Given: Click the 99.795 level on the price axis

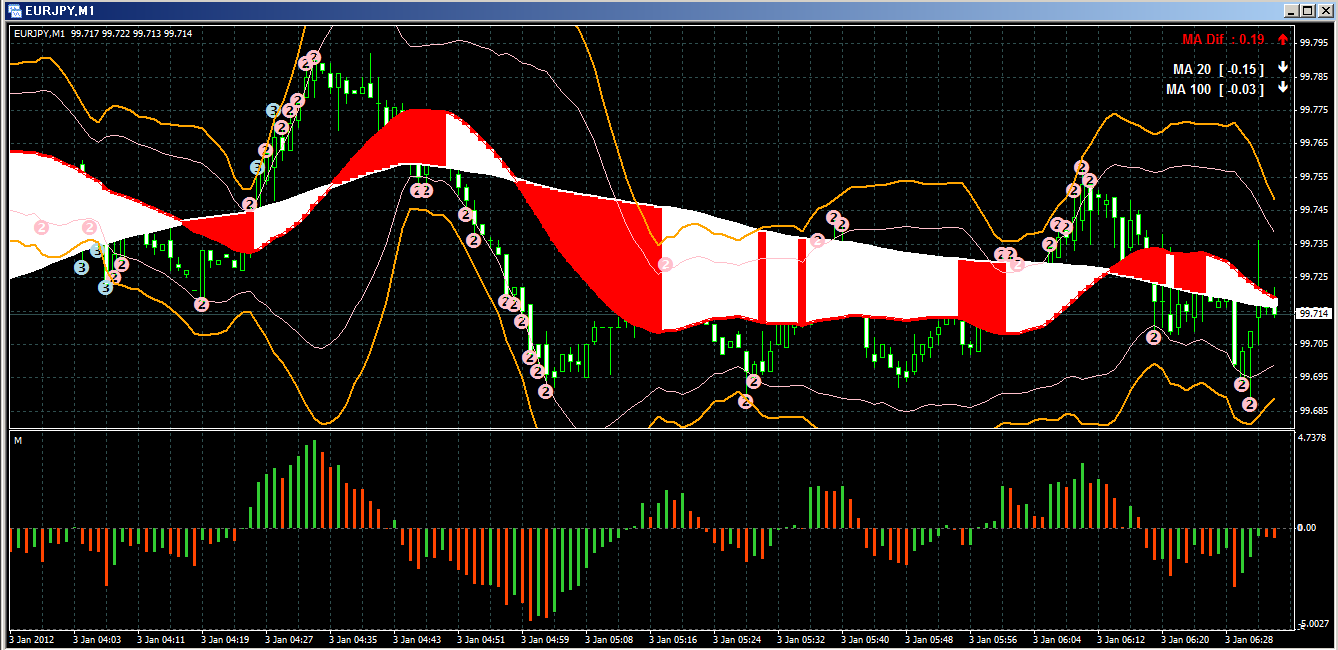Looking at the screenshot, I should pyautogui.click(x=1312, y=42).
